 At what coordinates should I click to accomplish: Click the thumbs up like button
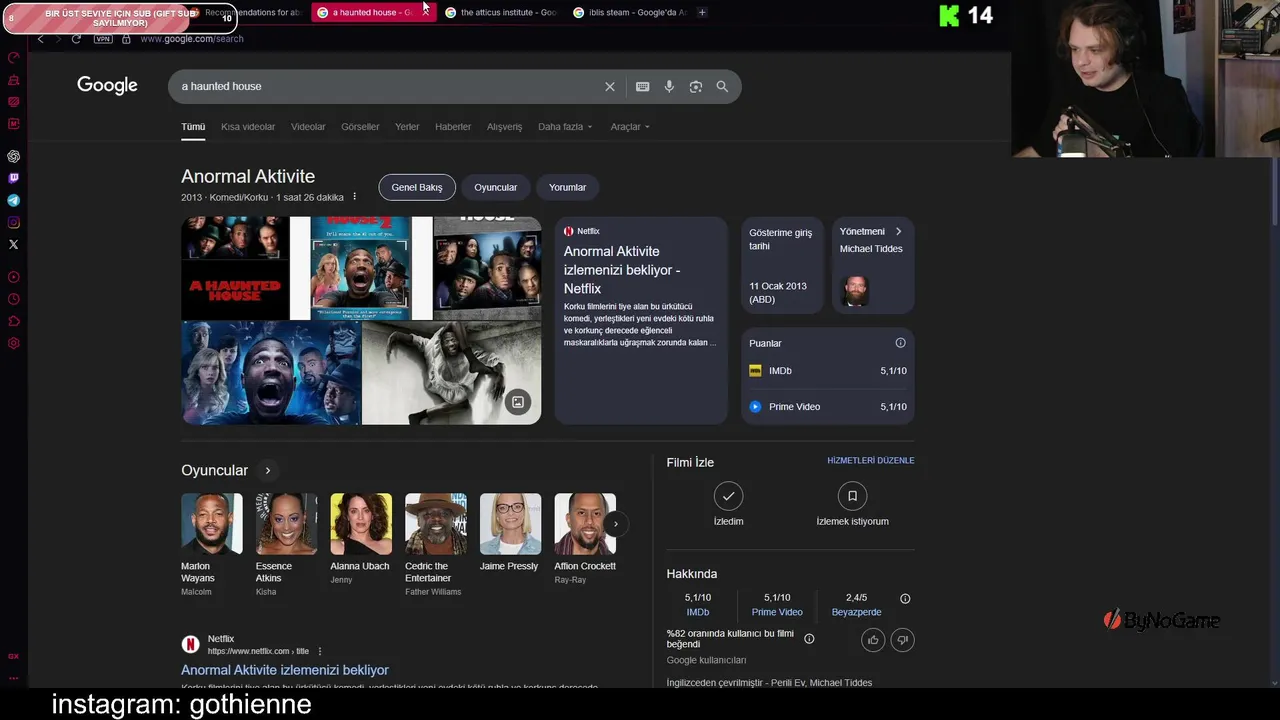pyautogui.click(x=873, y=640)
